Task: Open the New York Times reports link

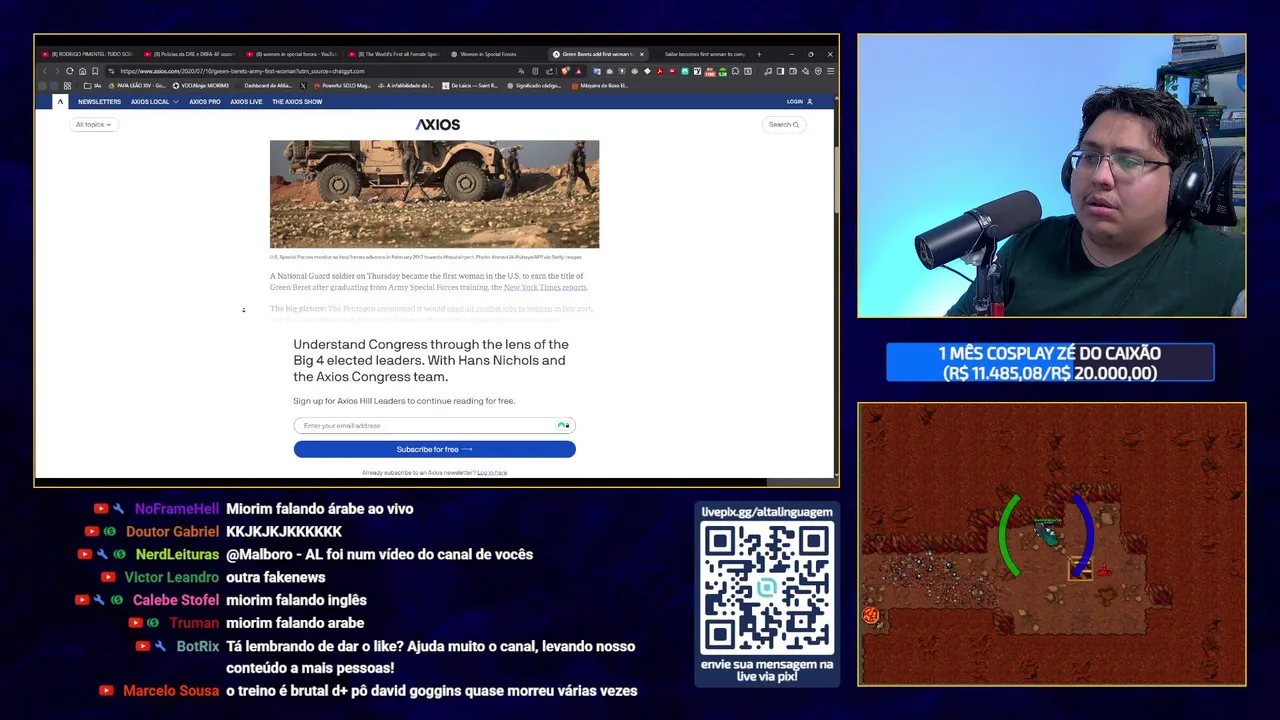Action: (545, 287)
